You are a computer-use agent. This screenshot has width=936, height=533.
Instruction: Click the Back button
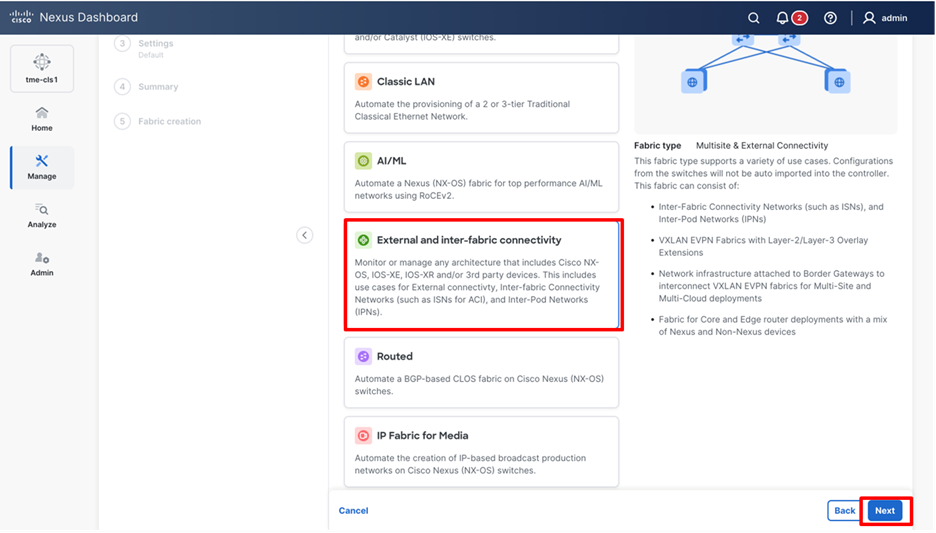pos(844,510)
